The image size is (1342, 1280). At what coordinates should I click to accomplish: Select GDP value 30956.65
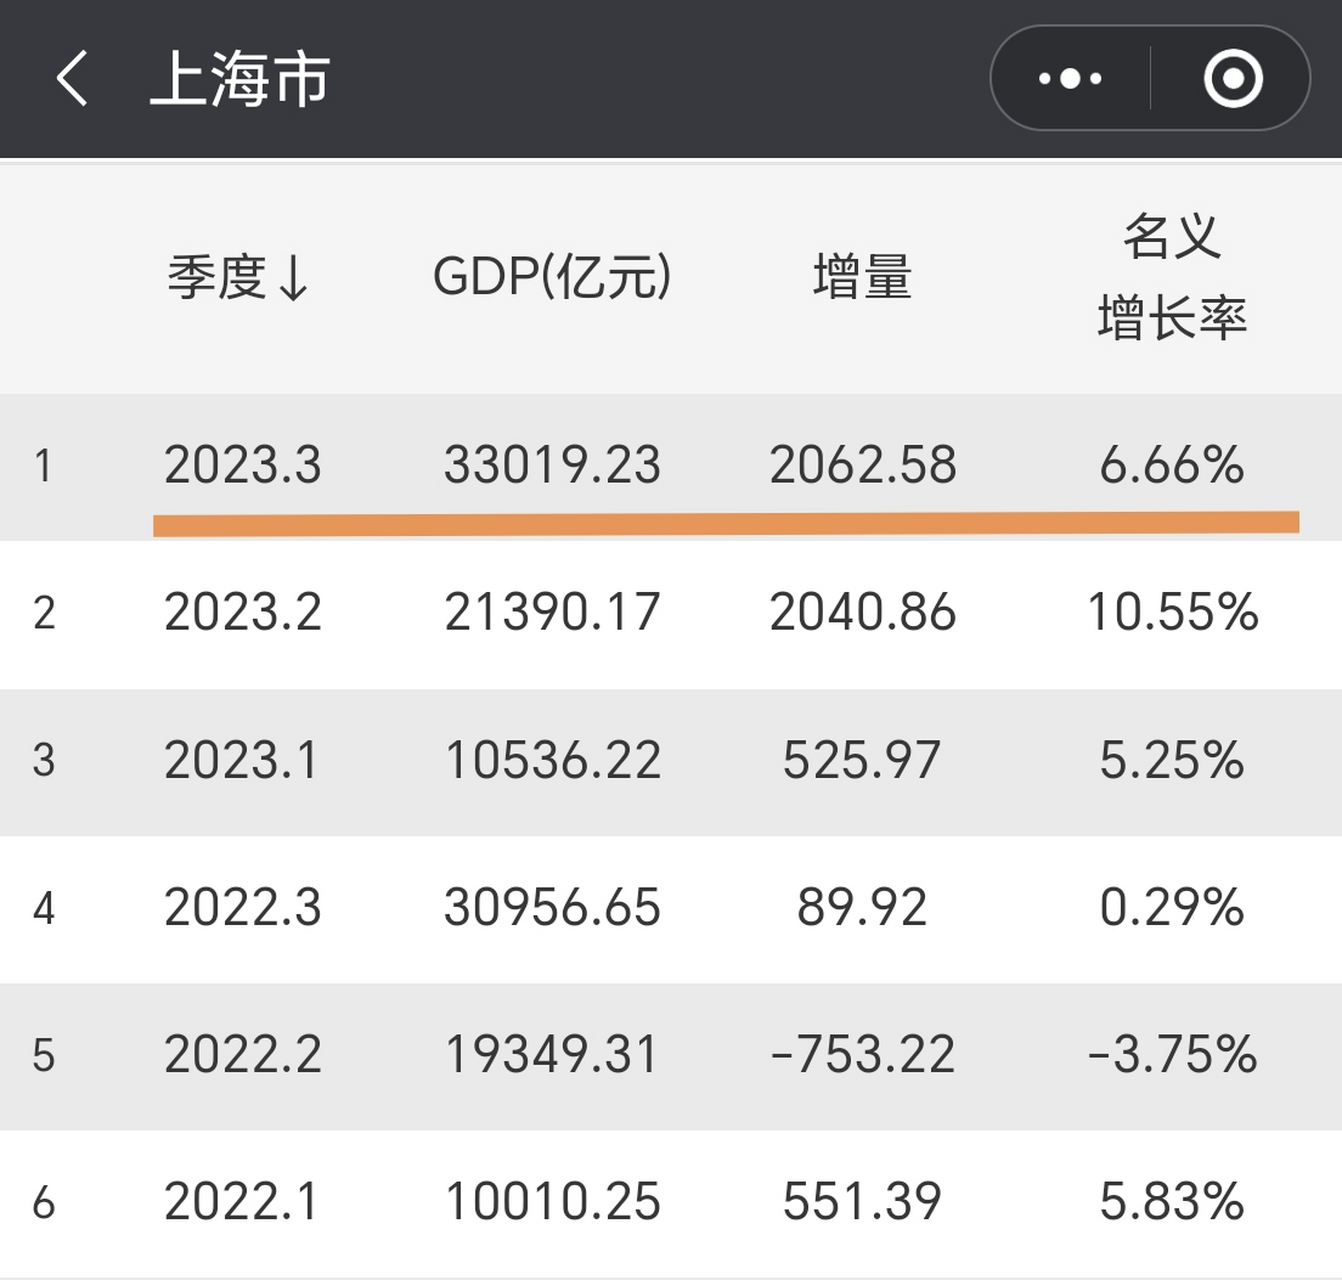pyautogui.click(x=552, y=907)
